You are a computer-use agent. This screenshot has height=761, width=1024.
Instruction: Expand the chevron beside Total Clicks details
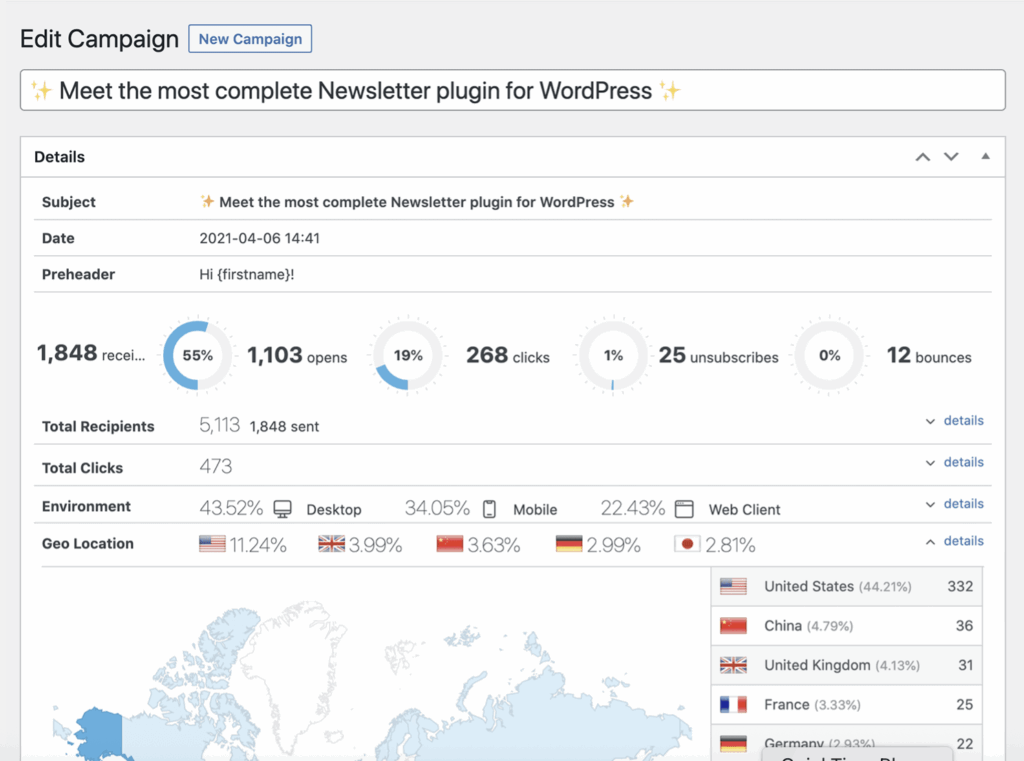(930, 463)
